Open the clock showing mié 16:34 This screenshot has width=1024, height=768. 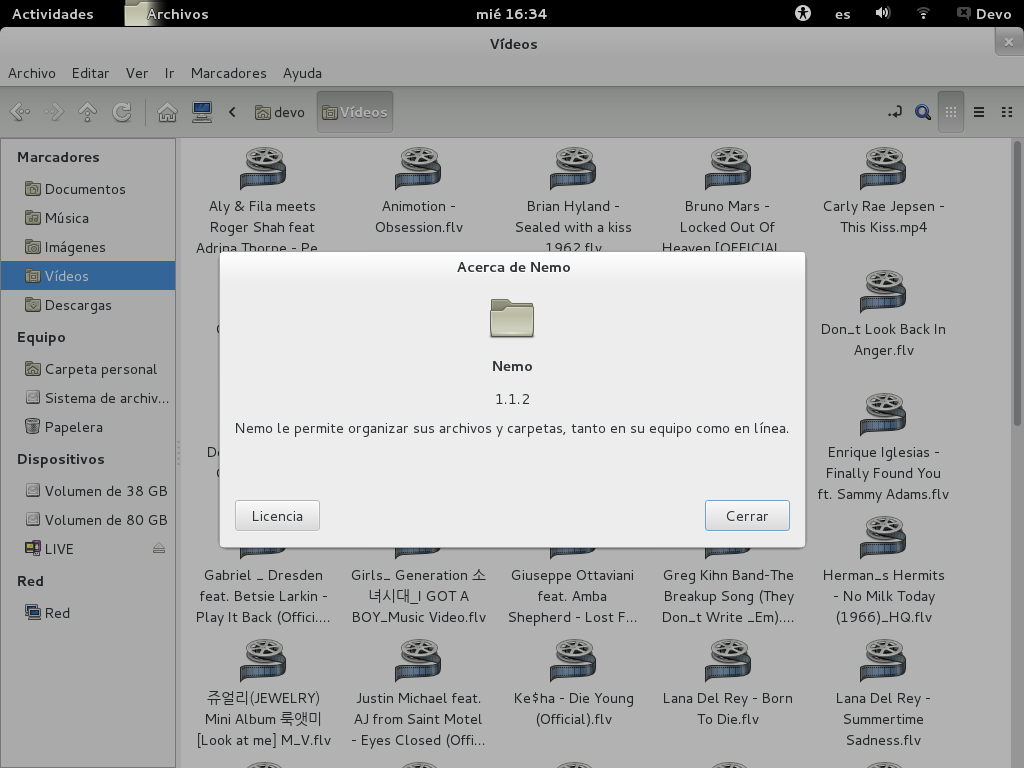[511, 14]
